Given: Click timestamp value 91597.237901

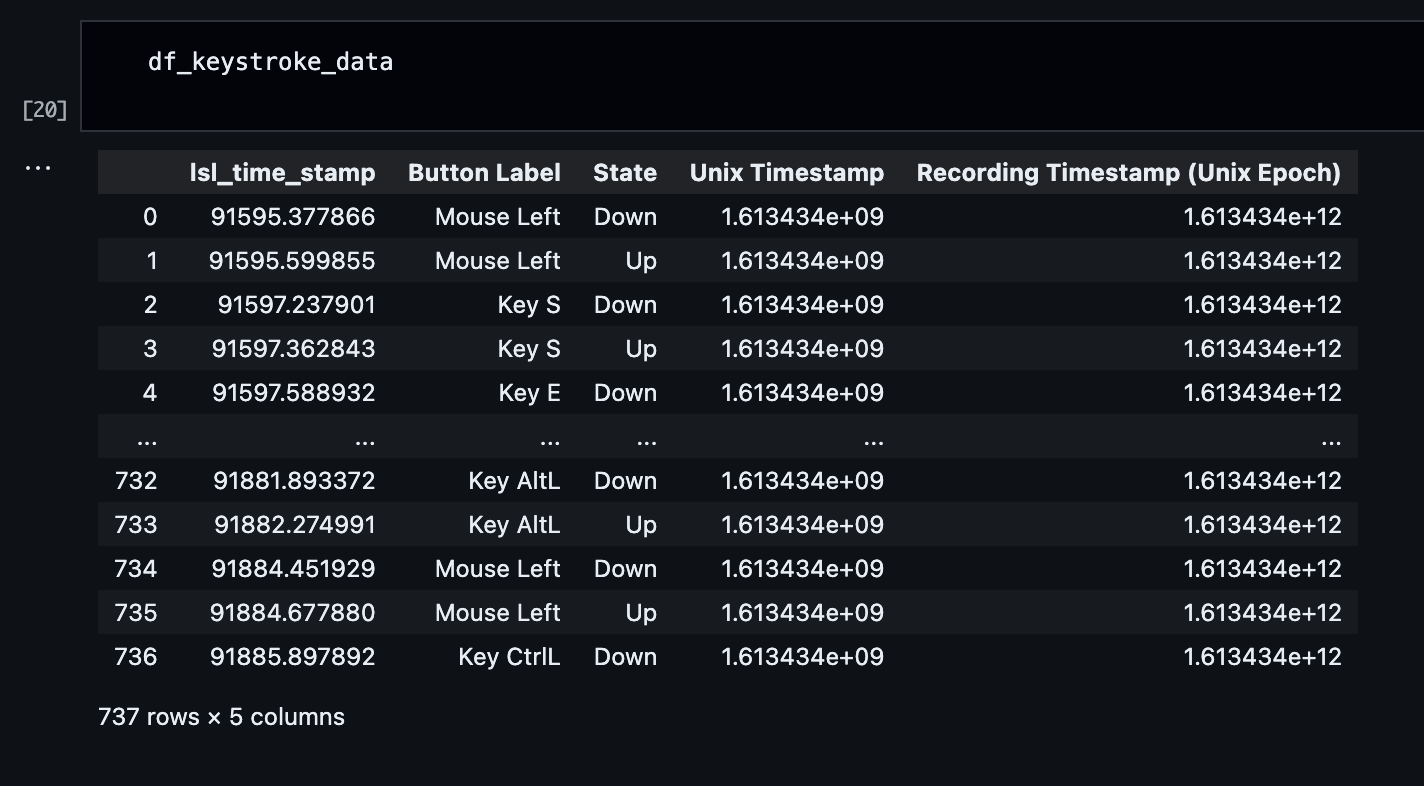Looking at the screenshot, I should tap(297, 305).
